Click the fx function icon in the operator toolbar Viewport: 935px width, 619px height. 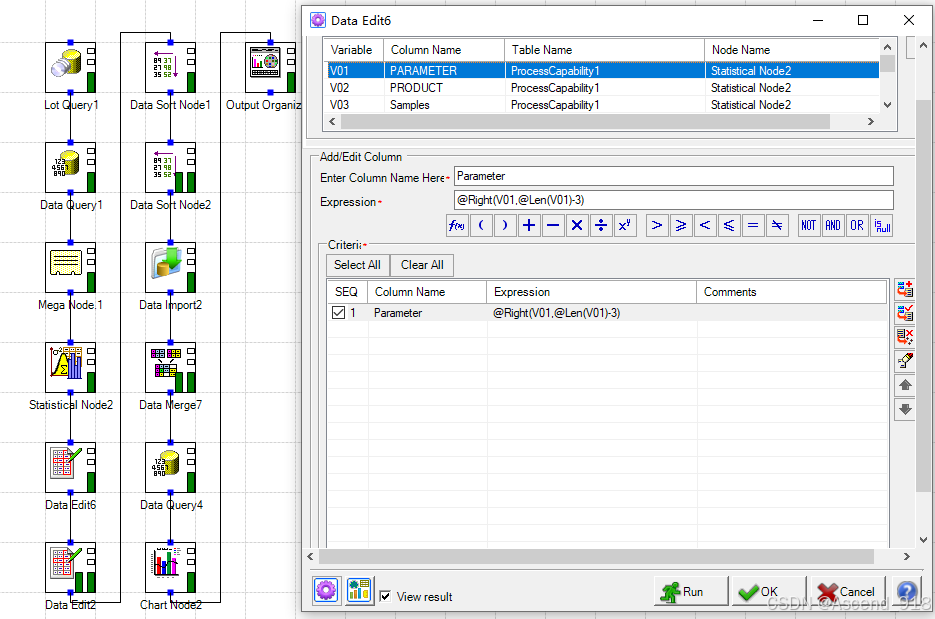456,225
